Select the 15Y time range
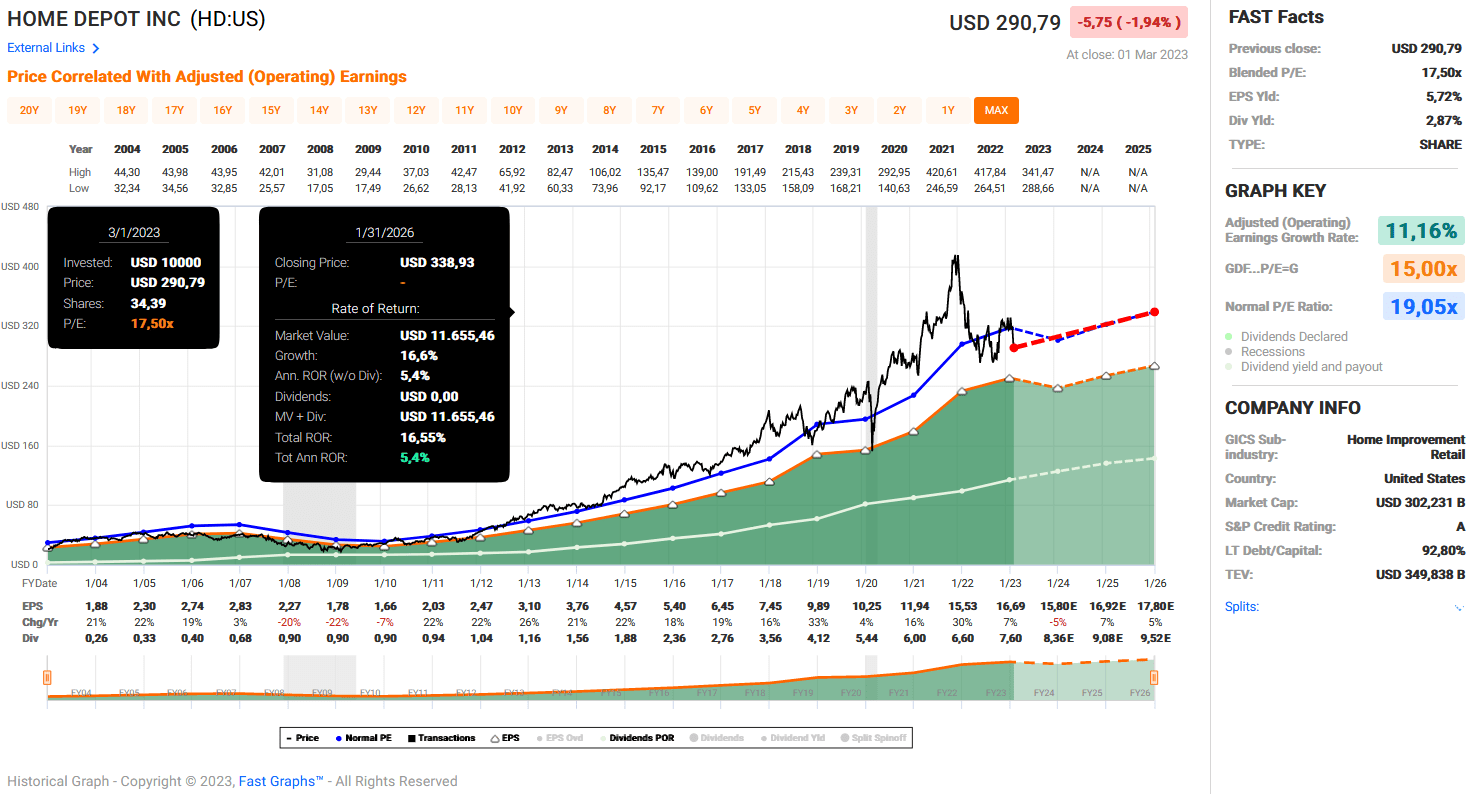This screenshot has height=794, width=1473. click(x=271, y=110)
